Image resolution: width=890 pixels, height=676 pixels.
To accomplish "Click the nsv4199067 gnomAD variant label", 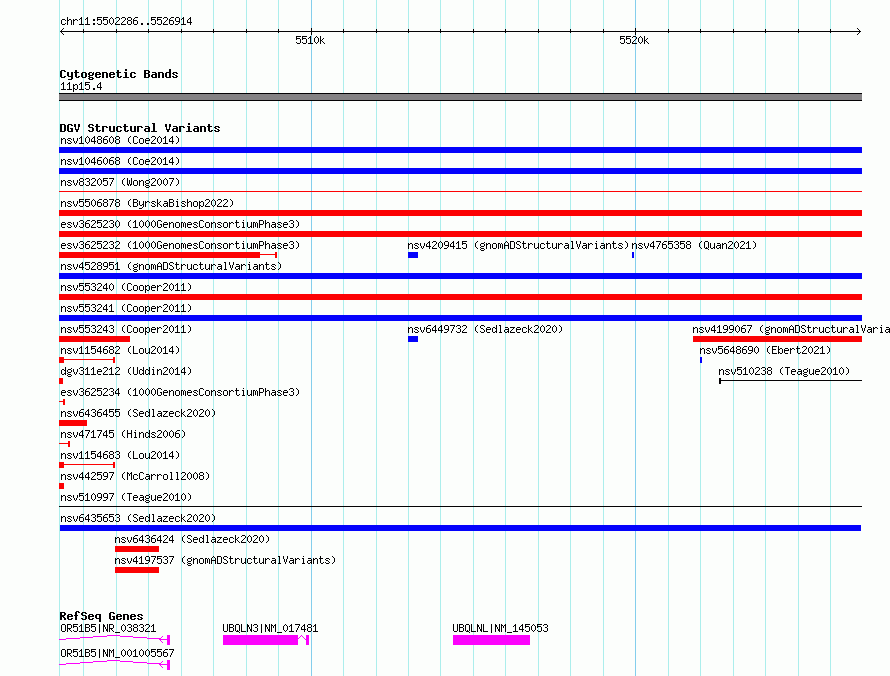I will 791,329.
